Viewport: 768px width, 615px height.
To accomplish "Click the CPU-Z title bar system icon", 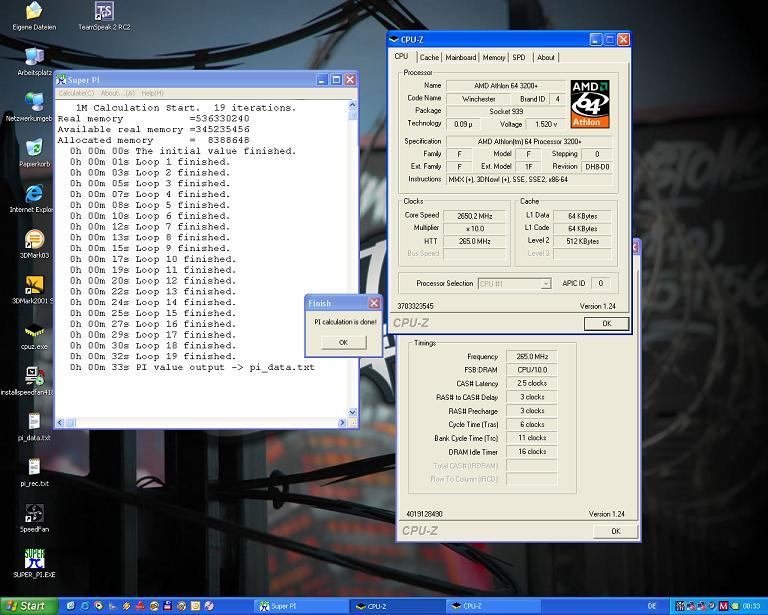I will point(394,40).
